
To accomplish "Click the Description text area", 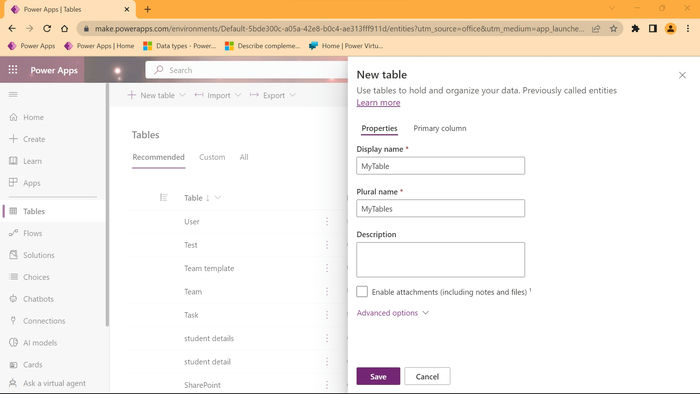I will point(441,260).
